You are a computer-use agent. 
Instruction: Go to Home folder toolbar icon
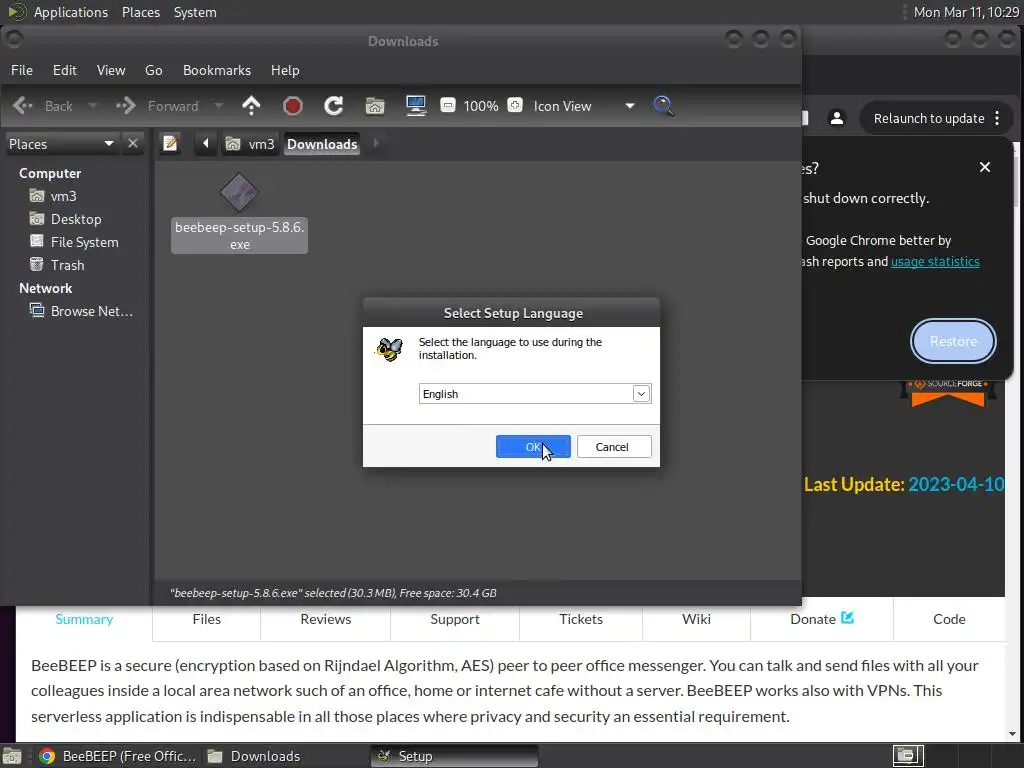pos(375,106)
